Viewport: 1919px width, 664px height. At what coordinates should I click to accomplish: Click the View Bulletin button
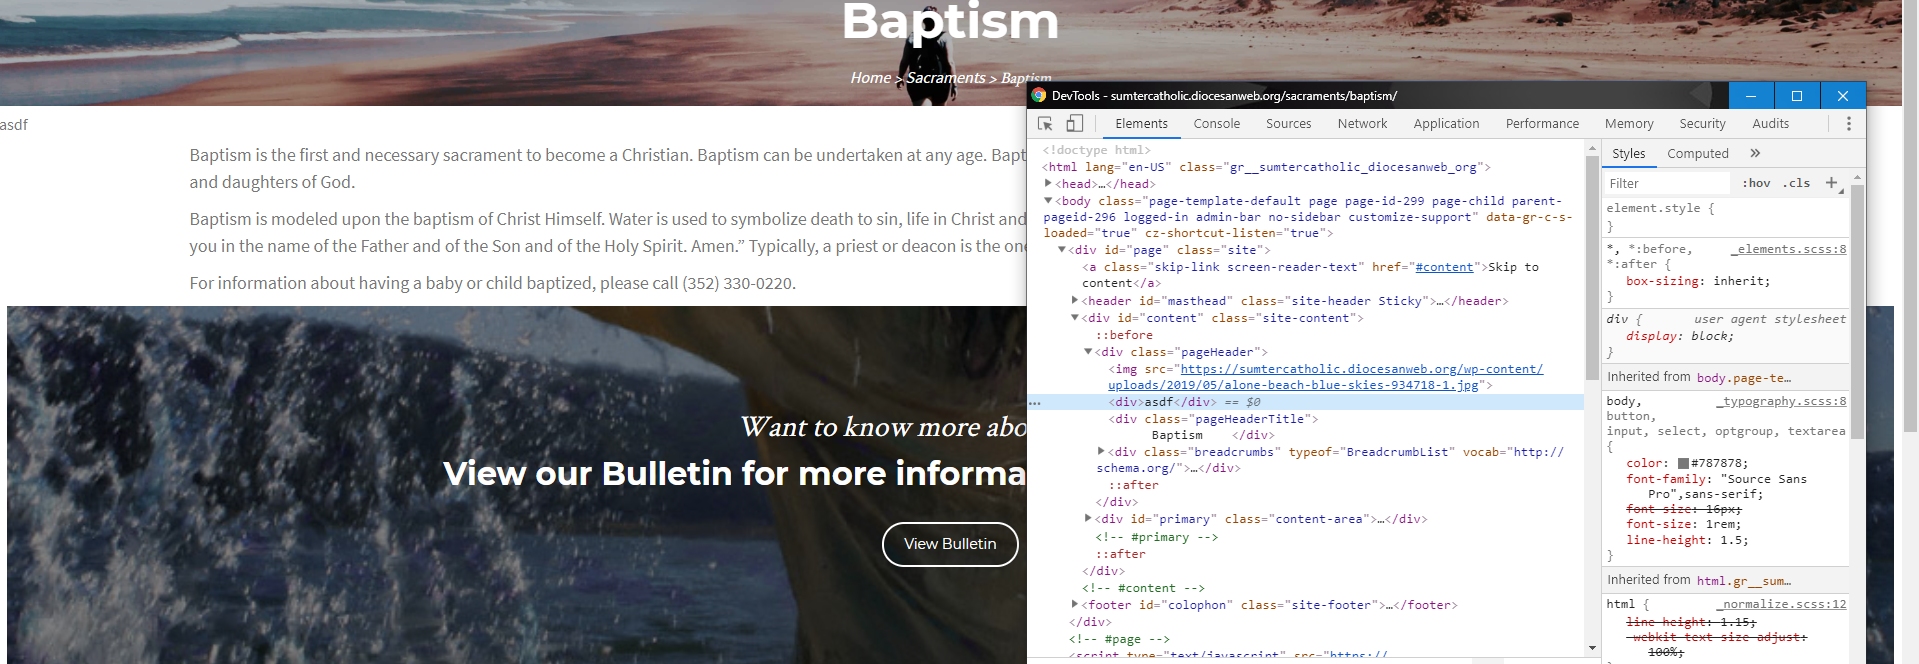[950, 544]
